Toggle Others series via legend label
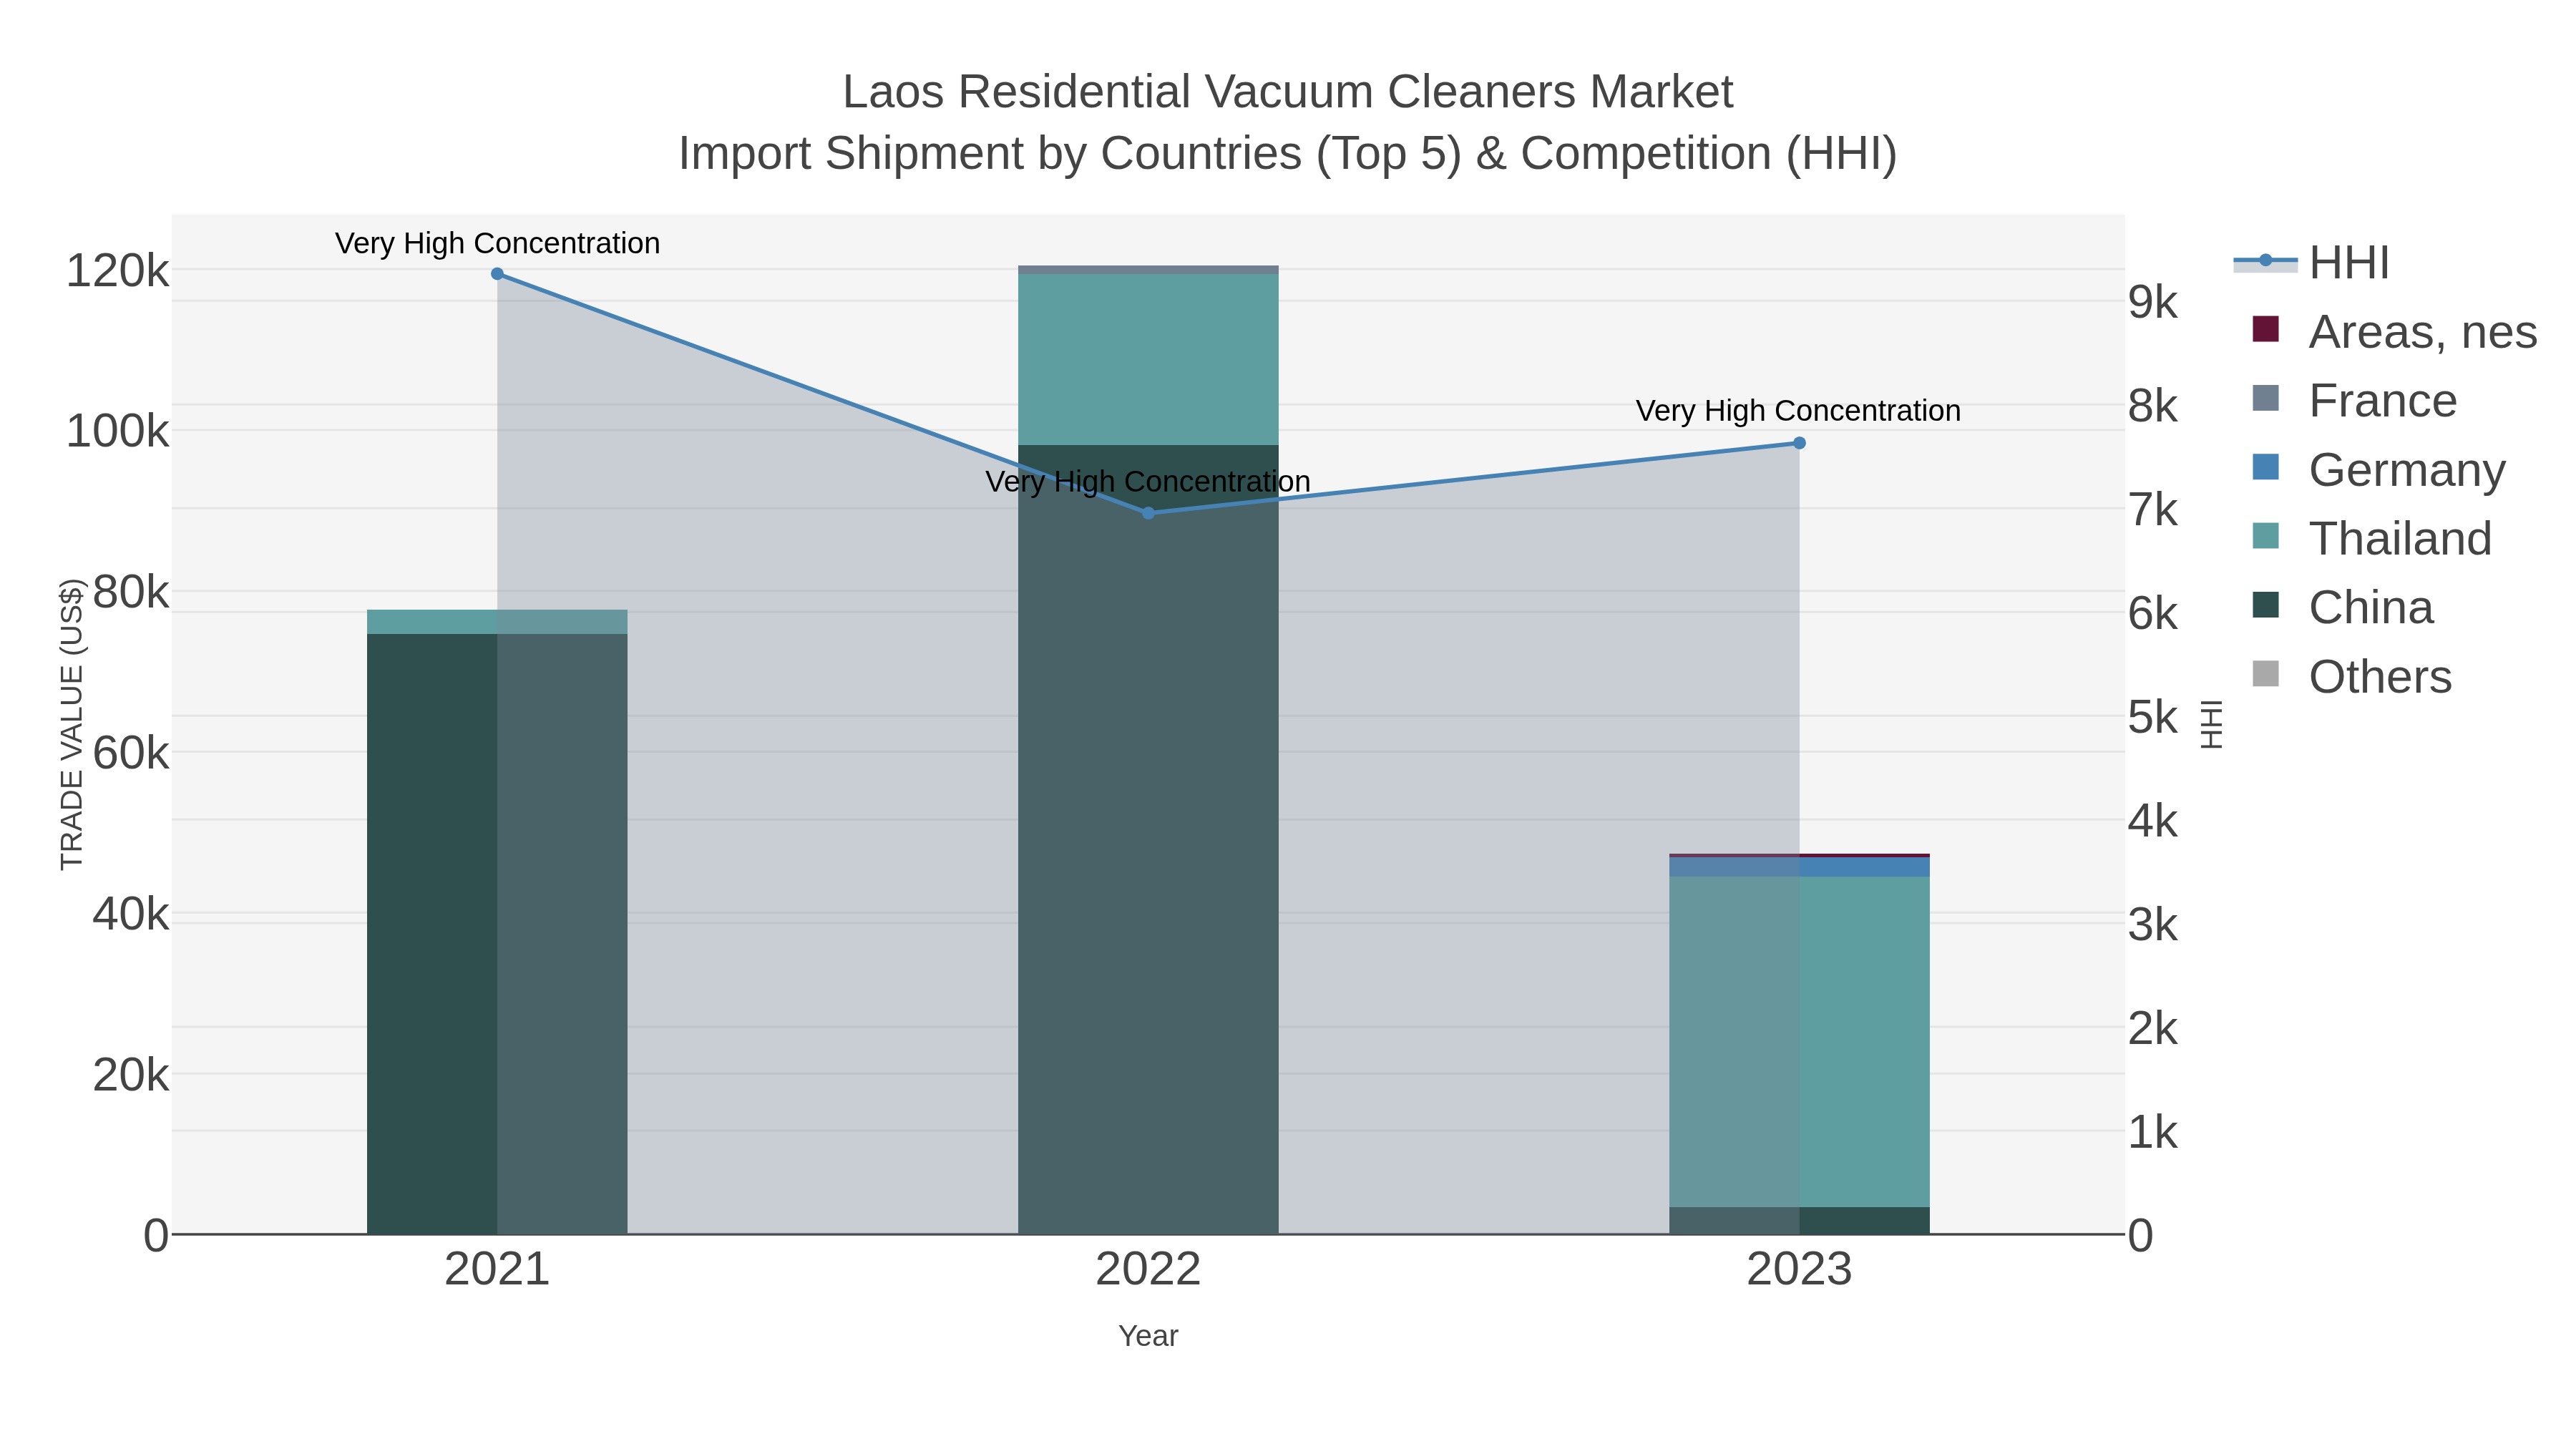This screenshot has width=2576, height=1449. (x=2380, y=676)
